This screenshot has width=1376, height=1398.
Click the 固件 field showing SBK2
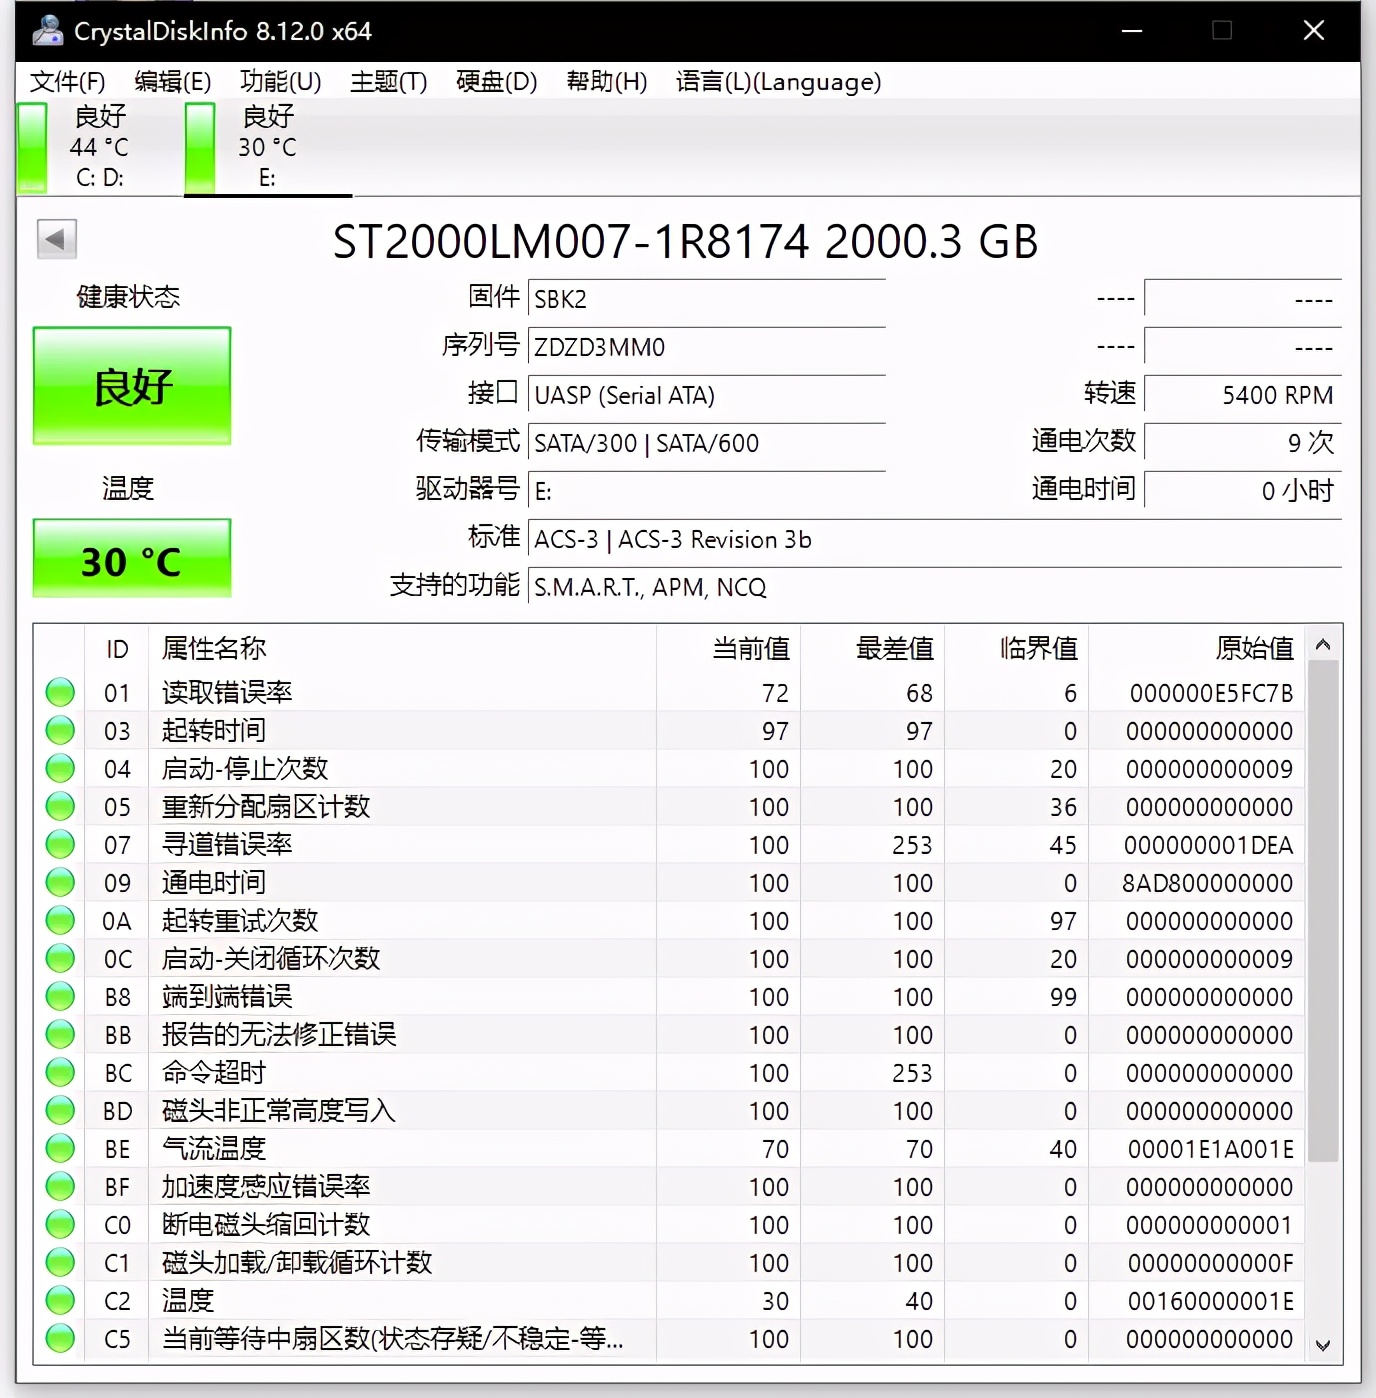706,299
